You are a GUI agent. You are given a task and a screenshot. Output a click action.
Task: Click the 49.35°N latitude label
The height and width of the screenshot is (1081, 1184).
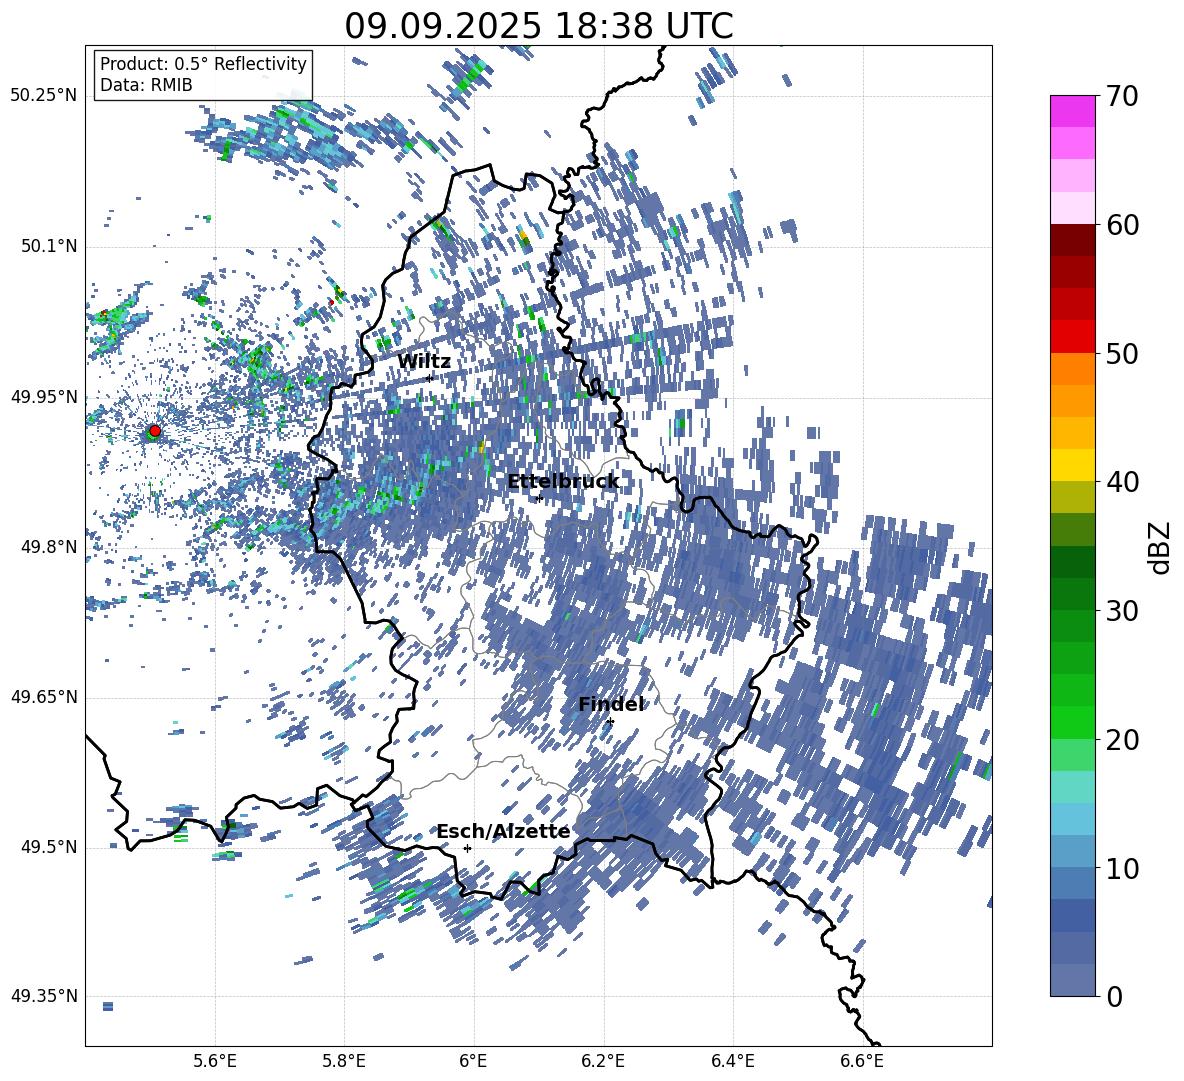(44, 996)
